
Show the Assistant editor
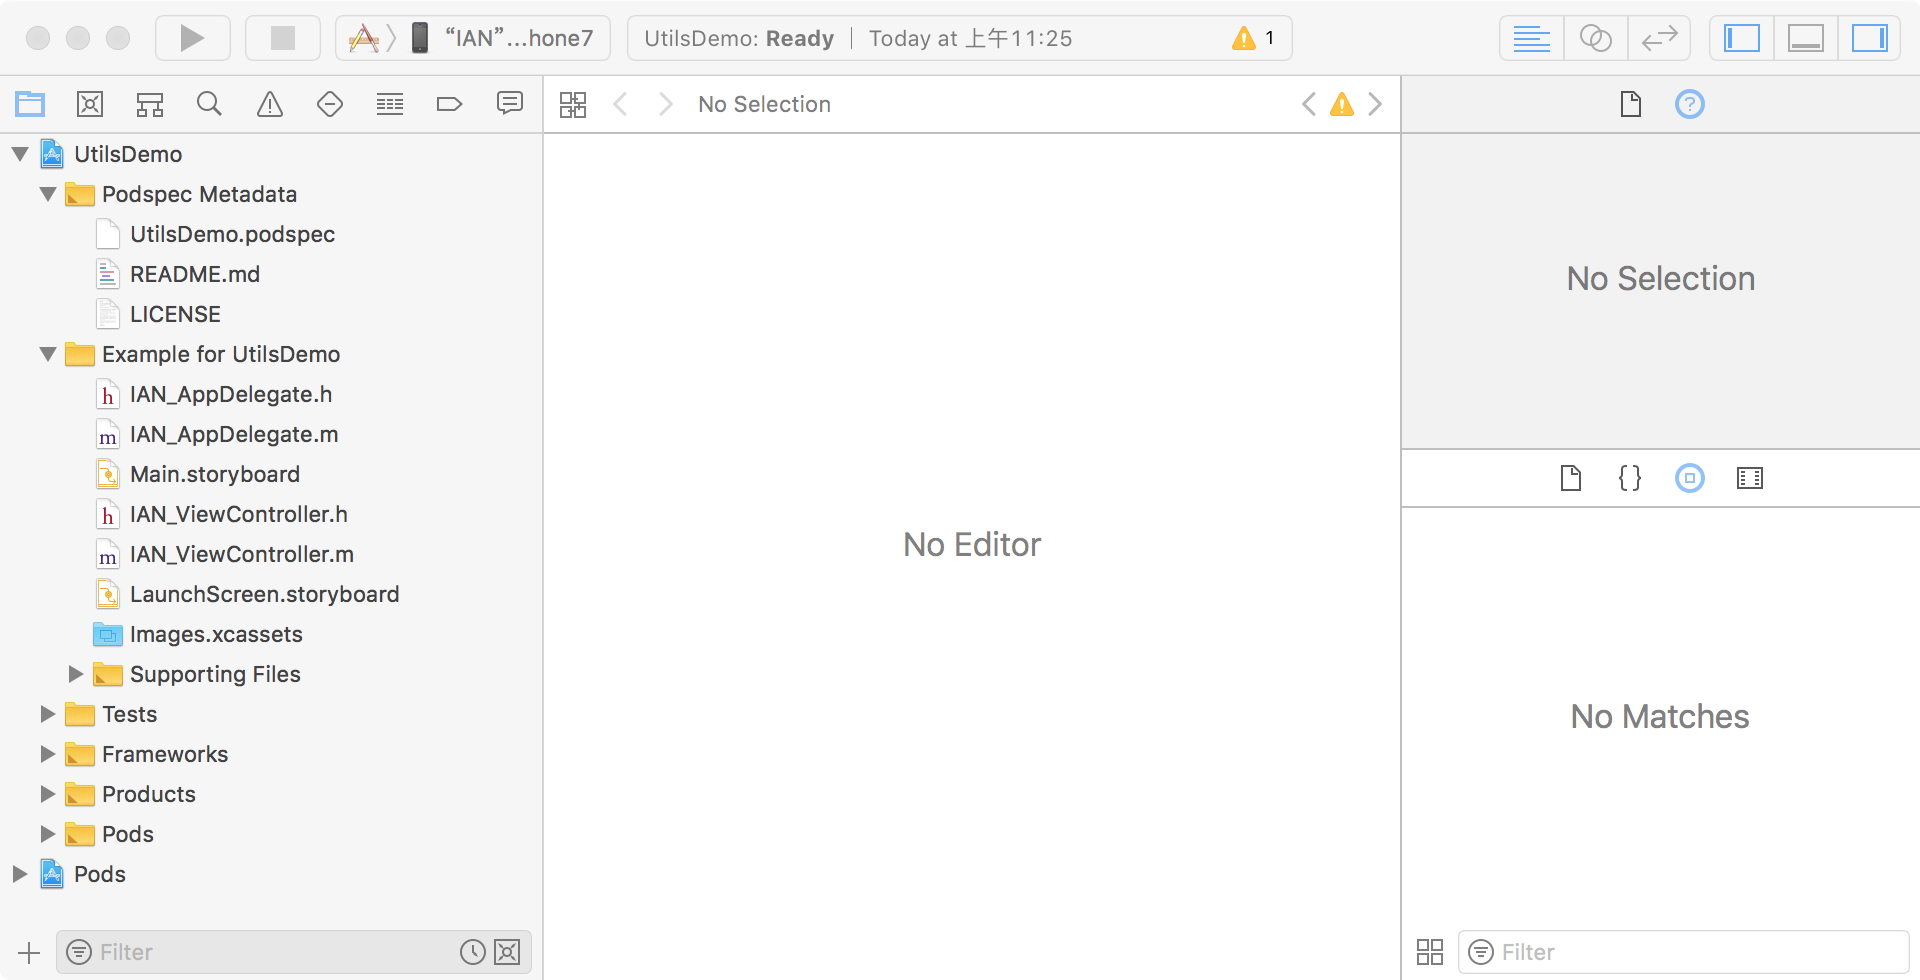(x=1595, y=38)
